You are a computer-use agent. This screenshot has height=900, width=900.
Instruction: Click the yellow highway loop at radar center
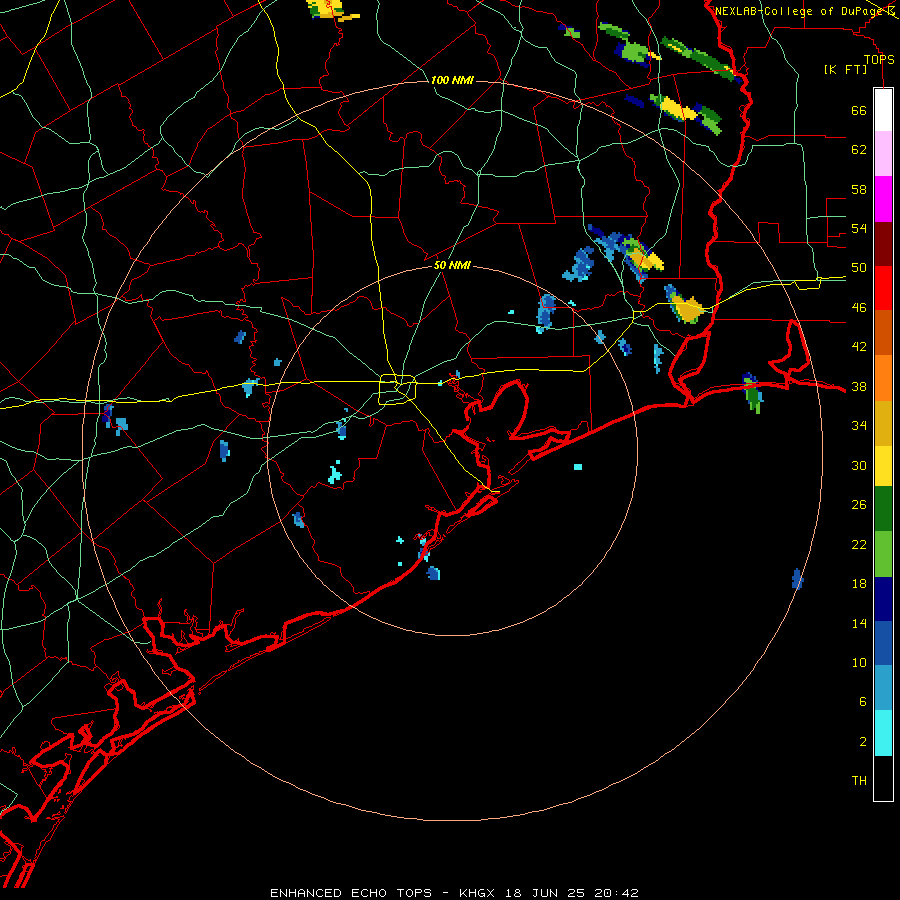coord(398,389)
